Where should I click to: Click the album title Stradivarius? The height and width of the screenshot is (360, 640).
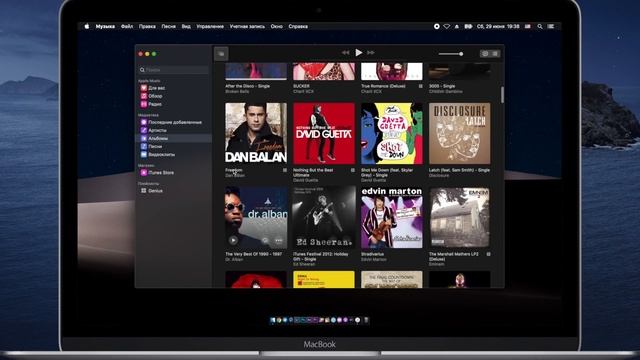[x=372, y=254]
